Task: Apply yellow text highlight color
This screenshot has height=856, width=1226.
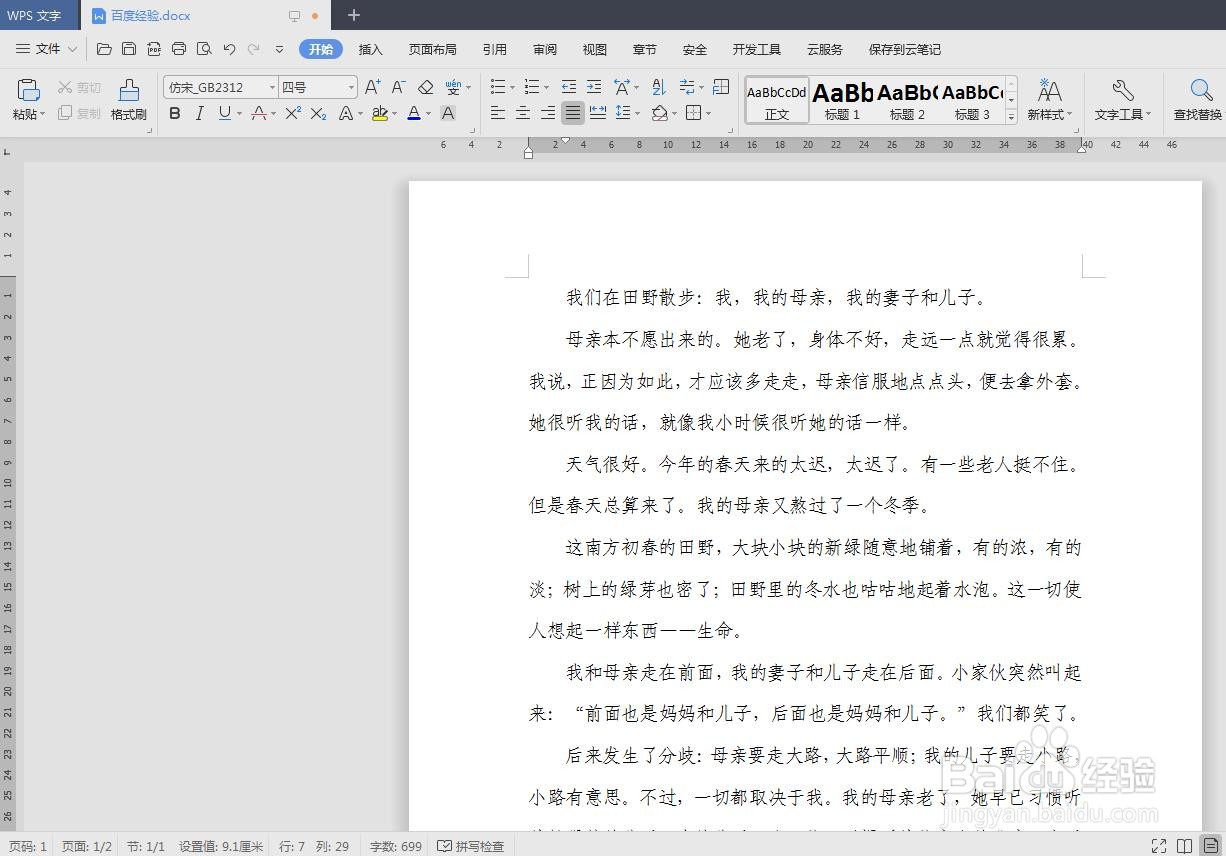Action: point(379,114)
